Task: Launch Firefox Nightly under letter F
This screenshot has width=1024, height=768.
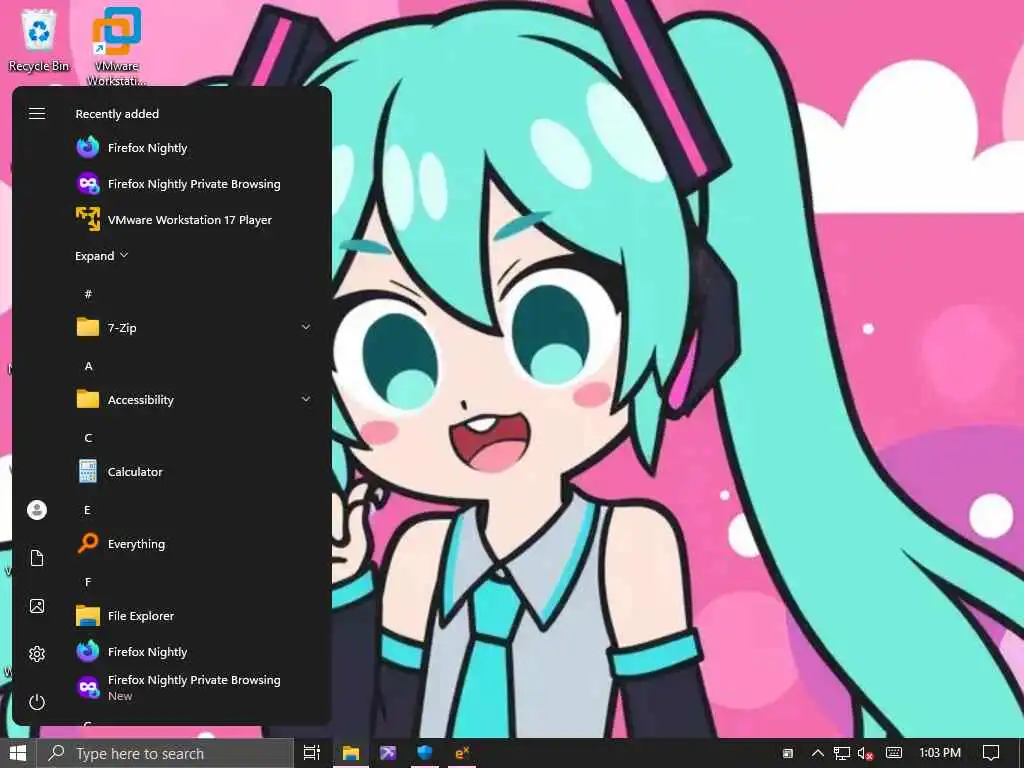Action: click(x=193, y=651)
